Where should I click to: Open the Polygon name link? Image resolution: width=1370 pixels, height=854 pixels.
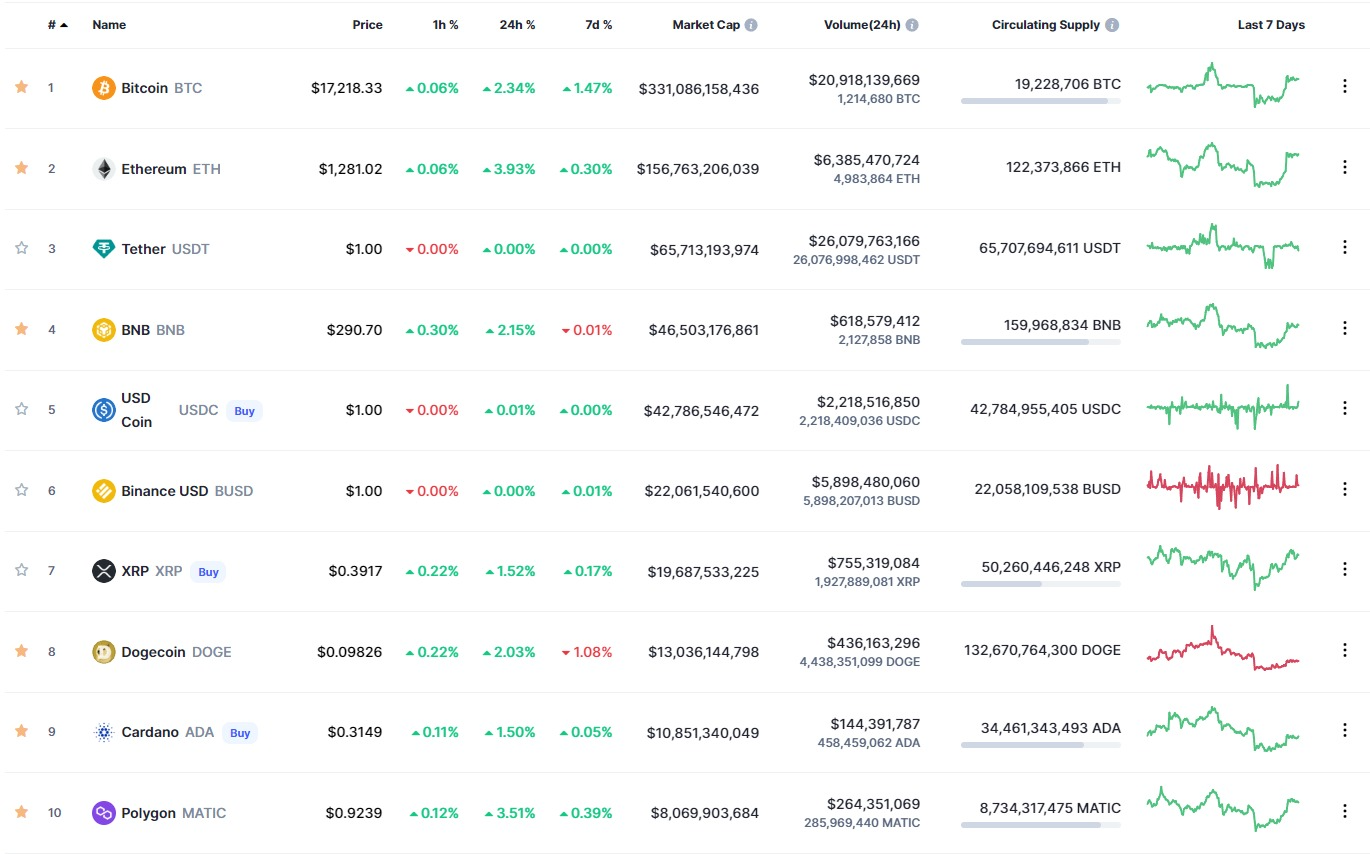(148, 813)
